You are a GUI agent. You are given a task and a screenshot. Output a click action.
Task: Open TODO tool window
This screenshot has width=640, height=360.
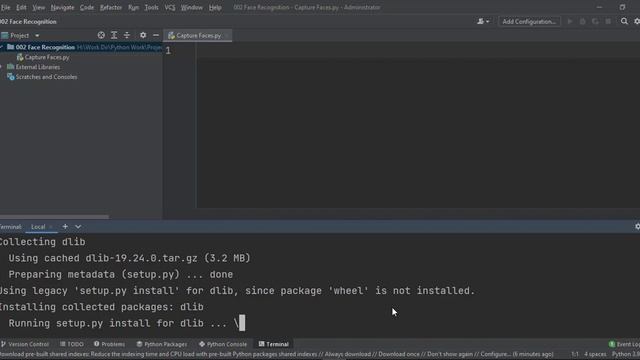72,344
